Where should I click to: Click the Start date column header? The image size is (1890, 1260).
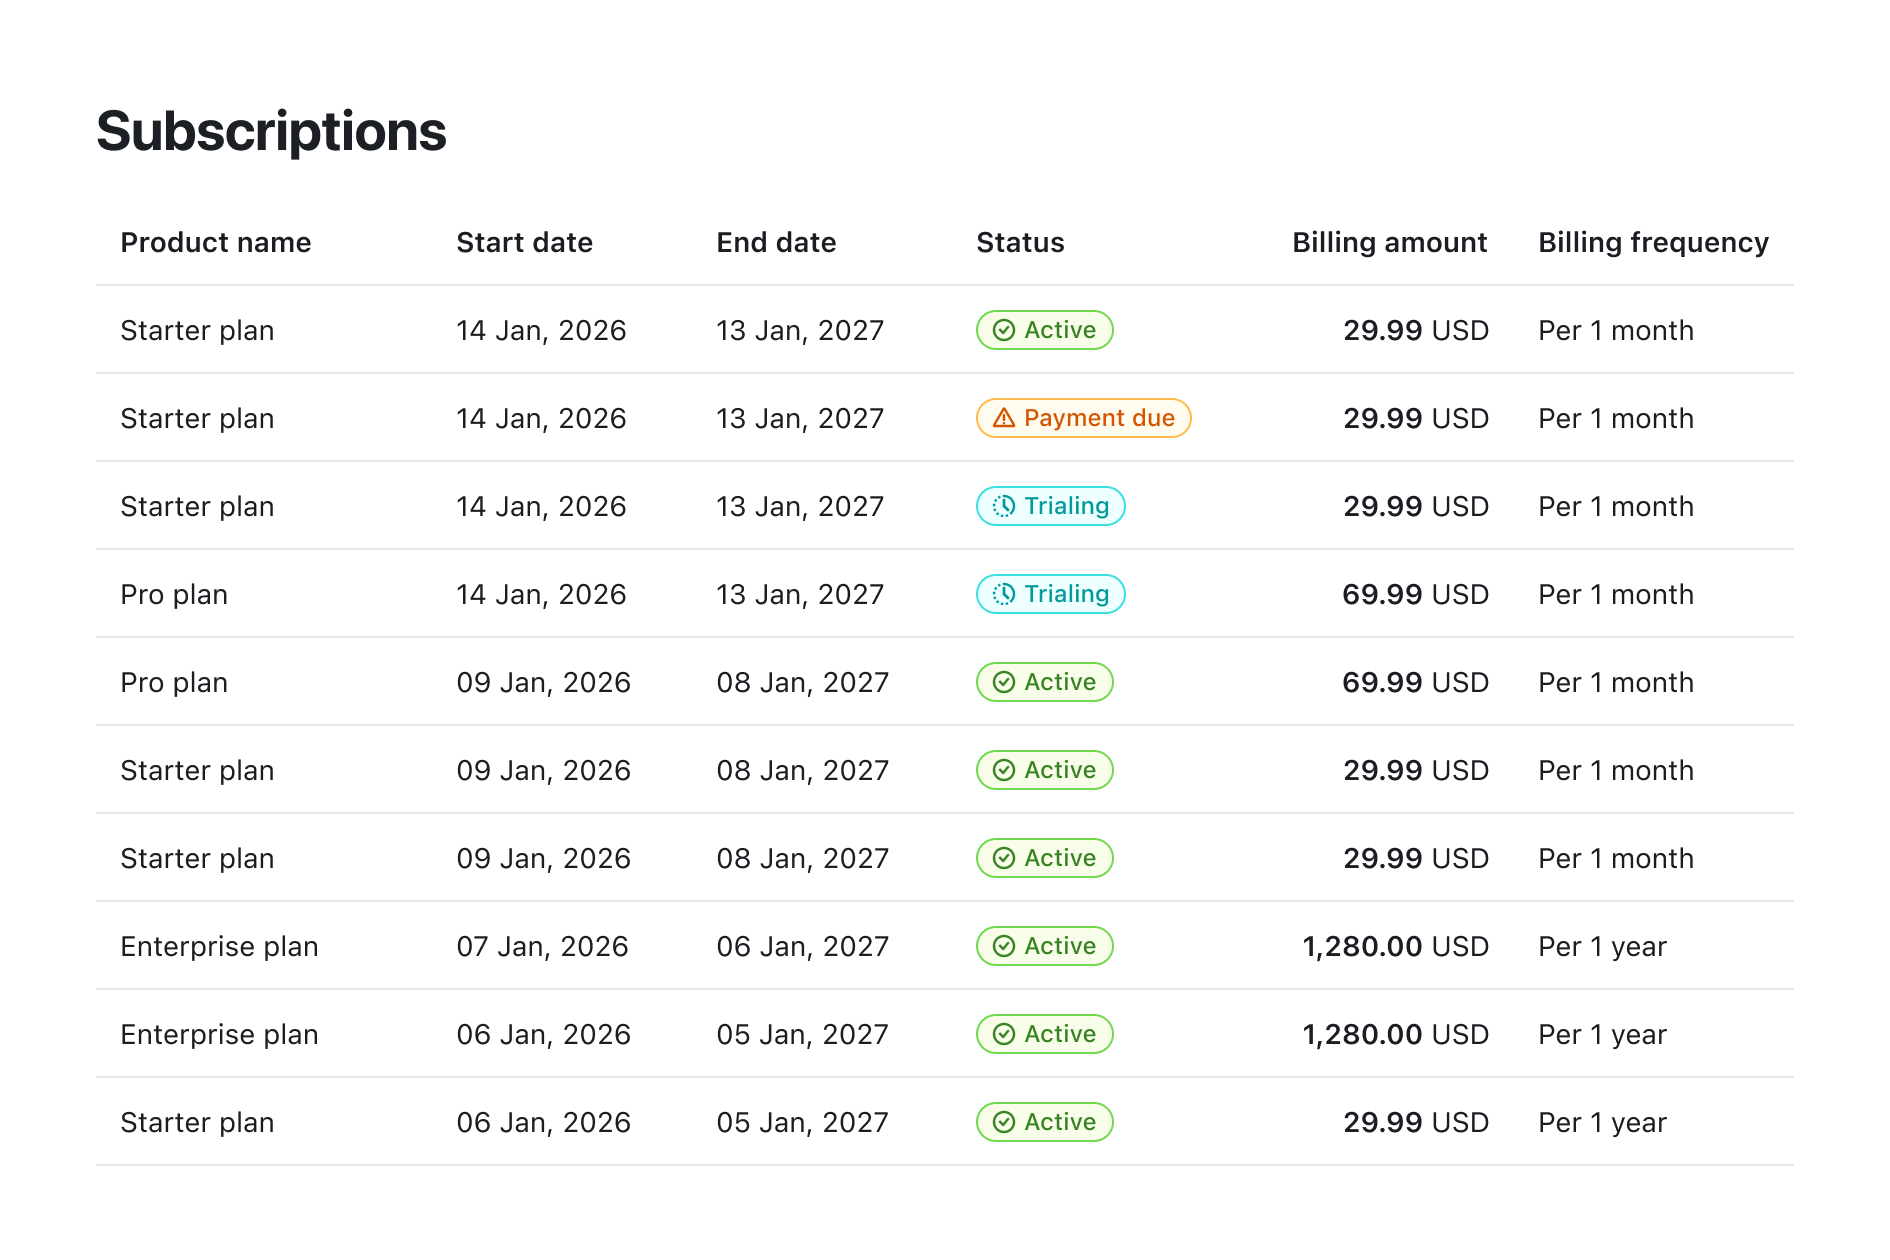click(524, 242)
